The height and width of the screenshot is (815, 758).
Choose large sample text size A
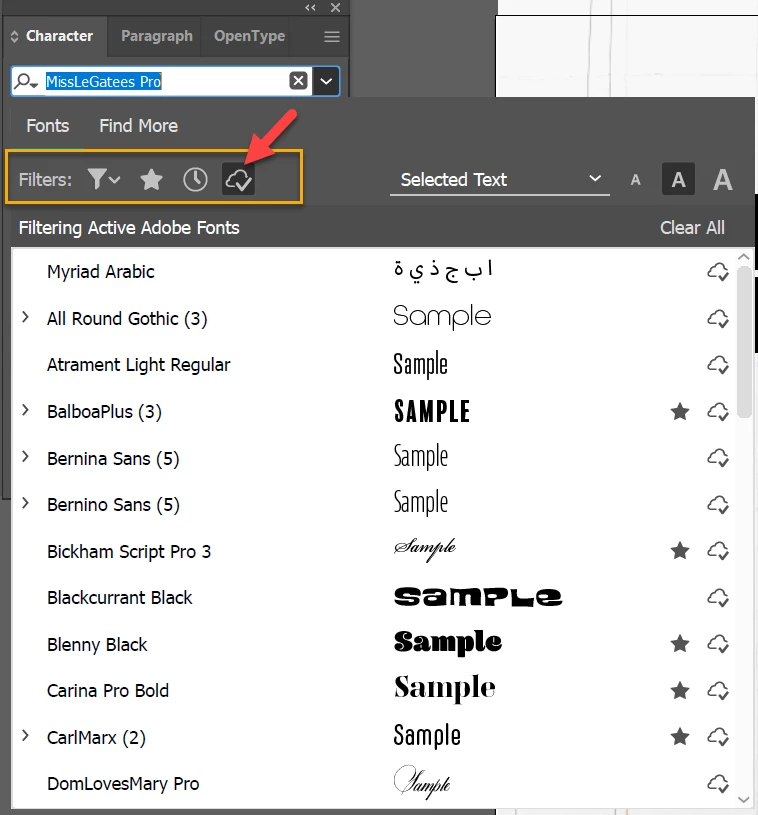[723, 180]
